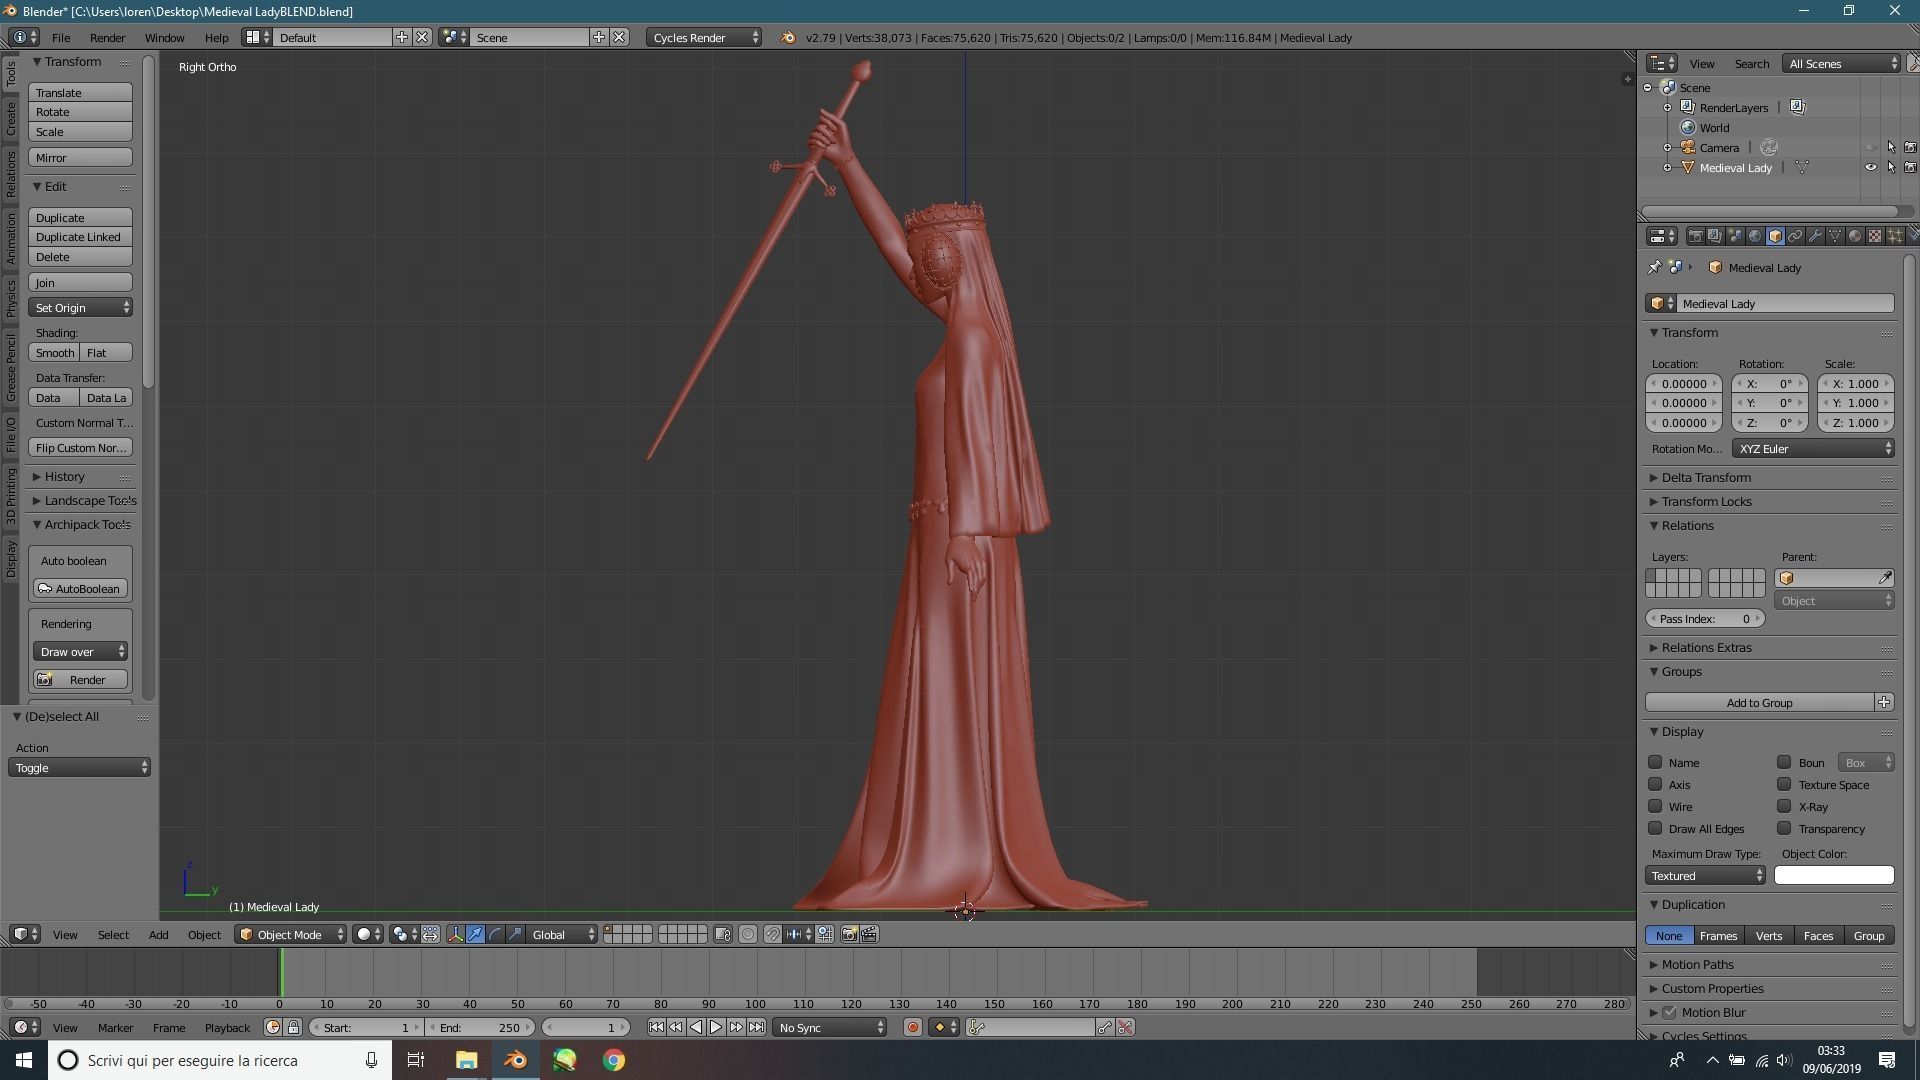Open the File menu
Screen dimensions: 1920x1080
click(x=61, y=37)
